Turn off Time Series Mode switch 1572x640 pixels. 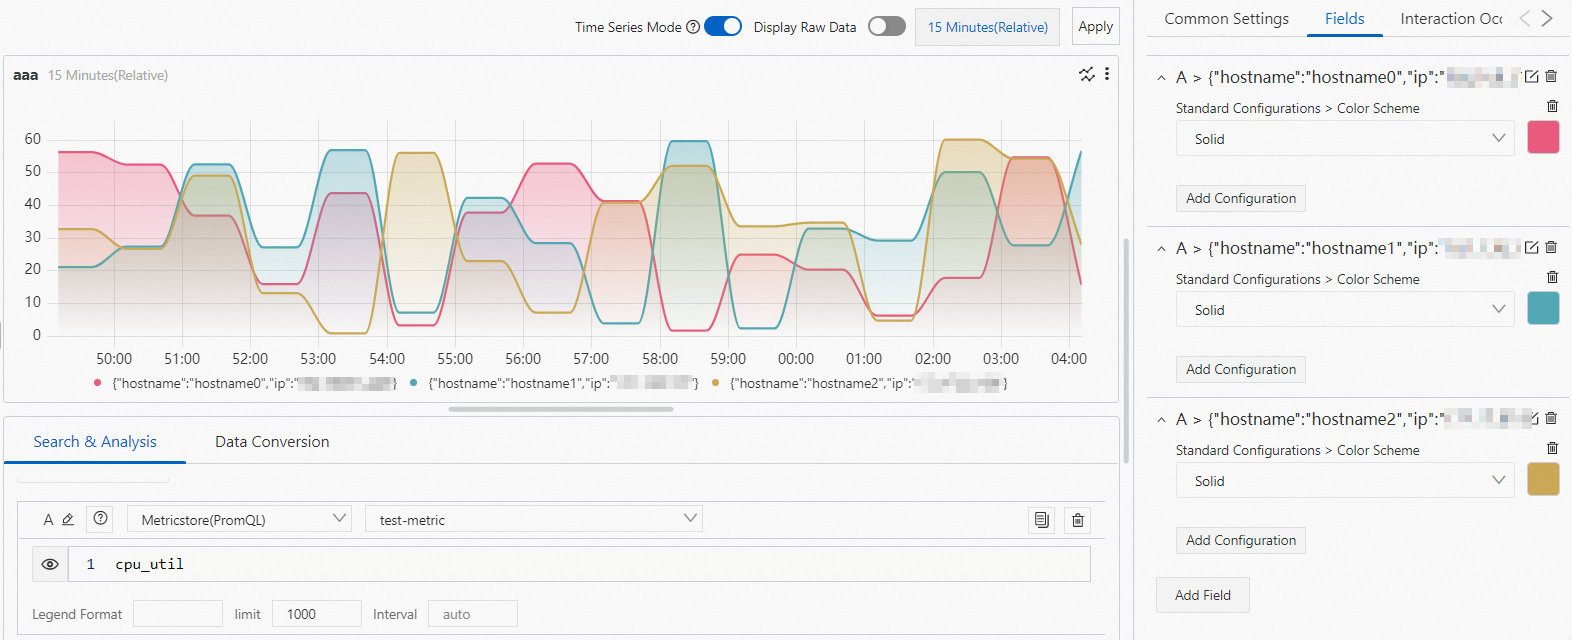click(723, 26)
